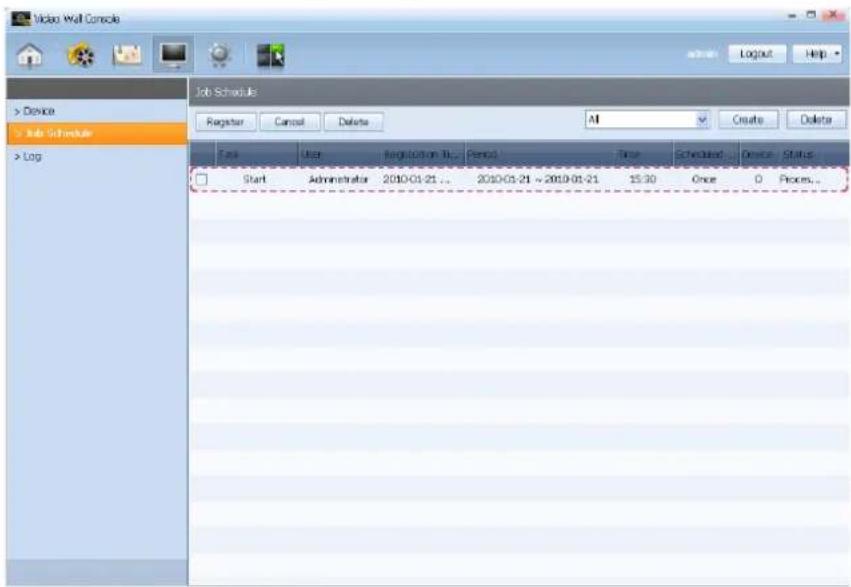Click the Create button
This screenshot has width=851, height=587.
(748, 119)
